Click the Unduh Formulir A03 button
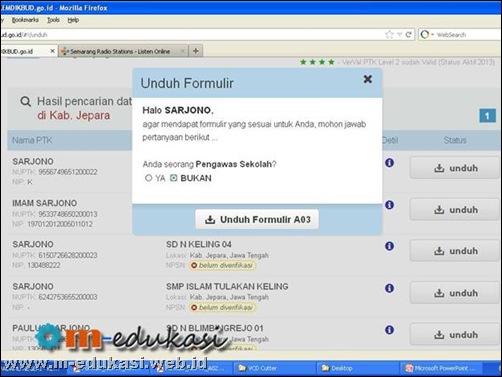This screenshot has width=502, height=377. point(257,219)
